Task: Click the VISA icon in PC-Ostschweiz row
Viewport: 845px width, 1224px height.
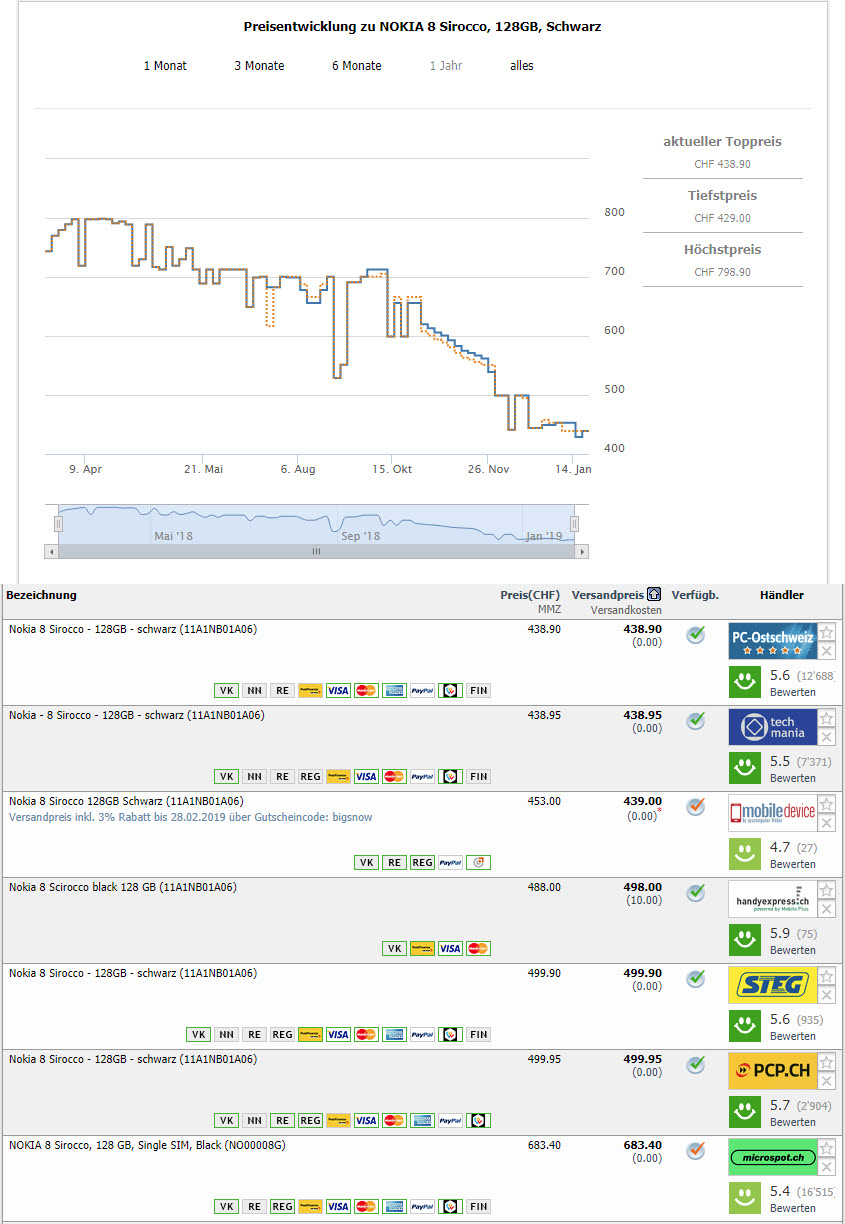Action: [x=338, y=691]
